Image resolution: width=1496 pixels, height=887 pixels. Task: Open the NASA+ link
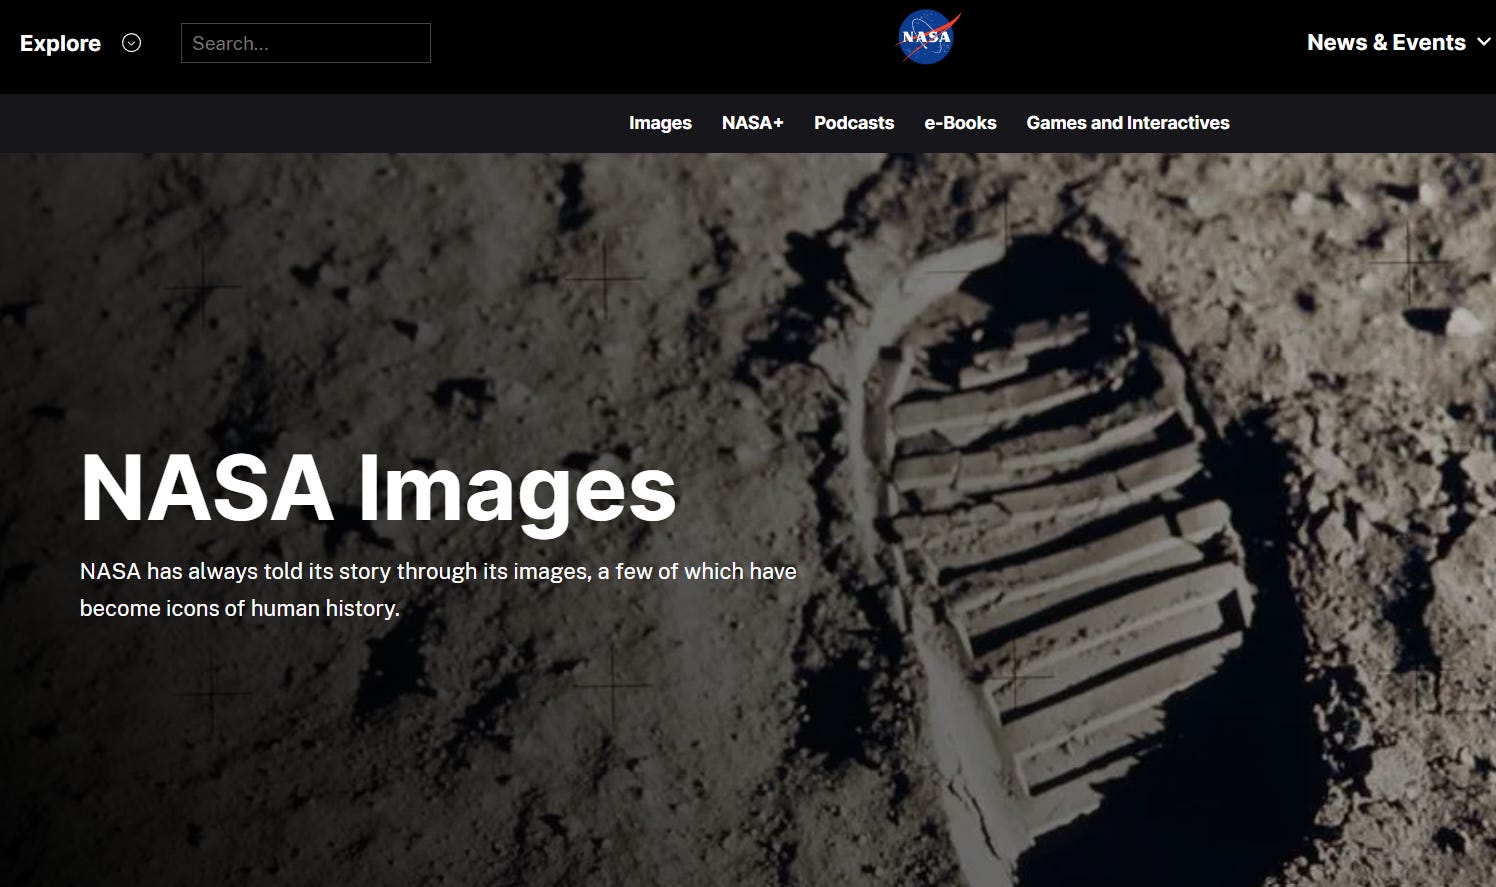click(753, 123)
